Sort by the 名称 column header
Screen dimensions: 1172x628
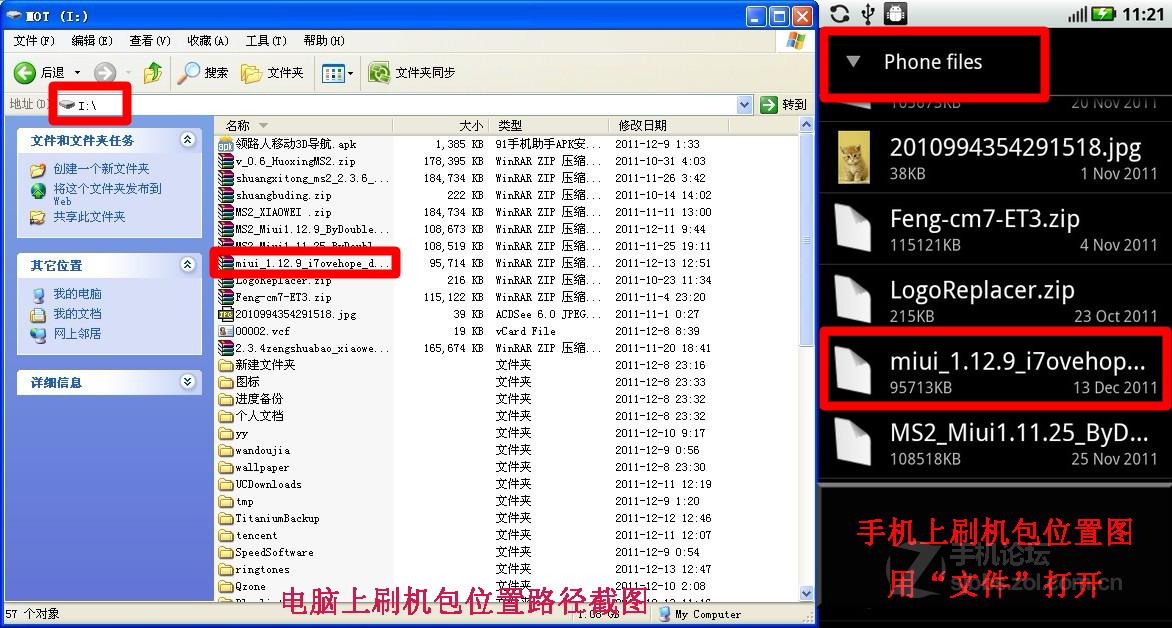(x=303, y=125)
